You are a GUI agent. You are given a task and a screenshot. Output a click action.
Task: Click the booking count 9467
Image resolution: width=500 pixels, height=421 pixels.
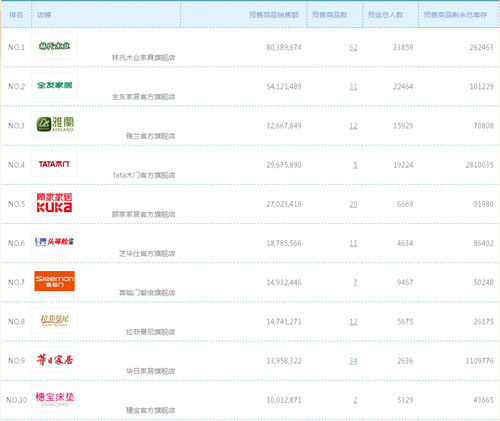coord(405,283)
